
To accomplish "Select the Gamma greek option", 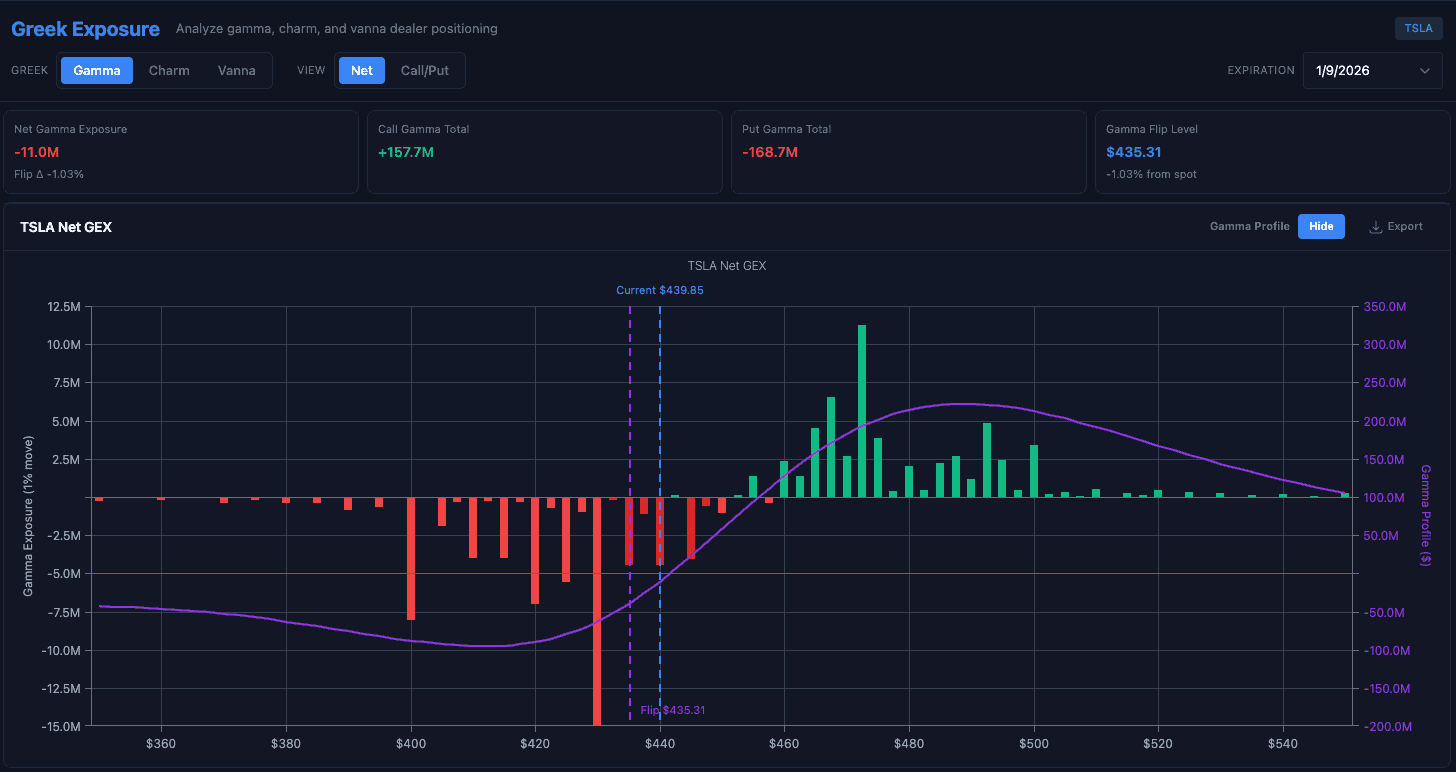I will click(x=97, y=71).
